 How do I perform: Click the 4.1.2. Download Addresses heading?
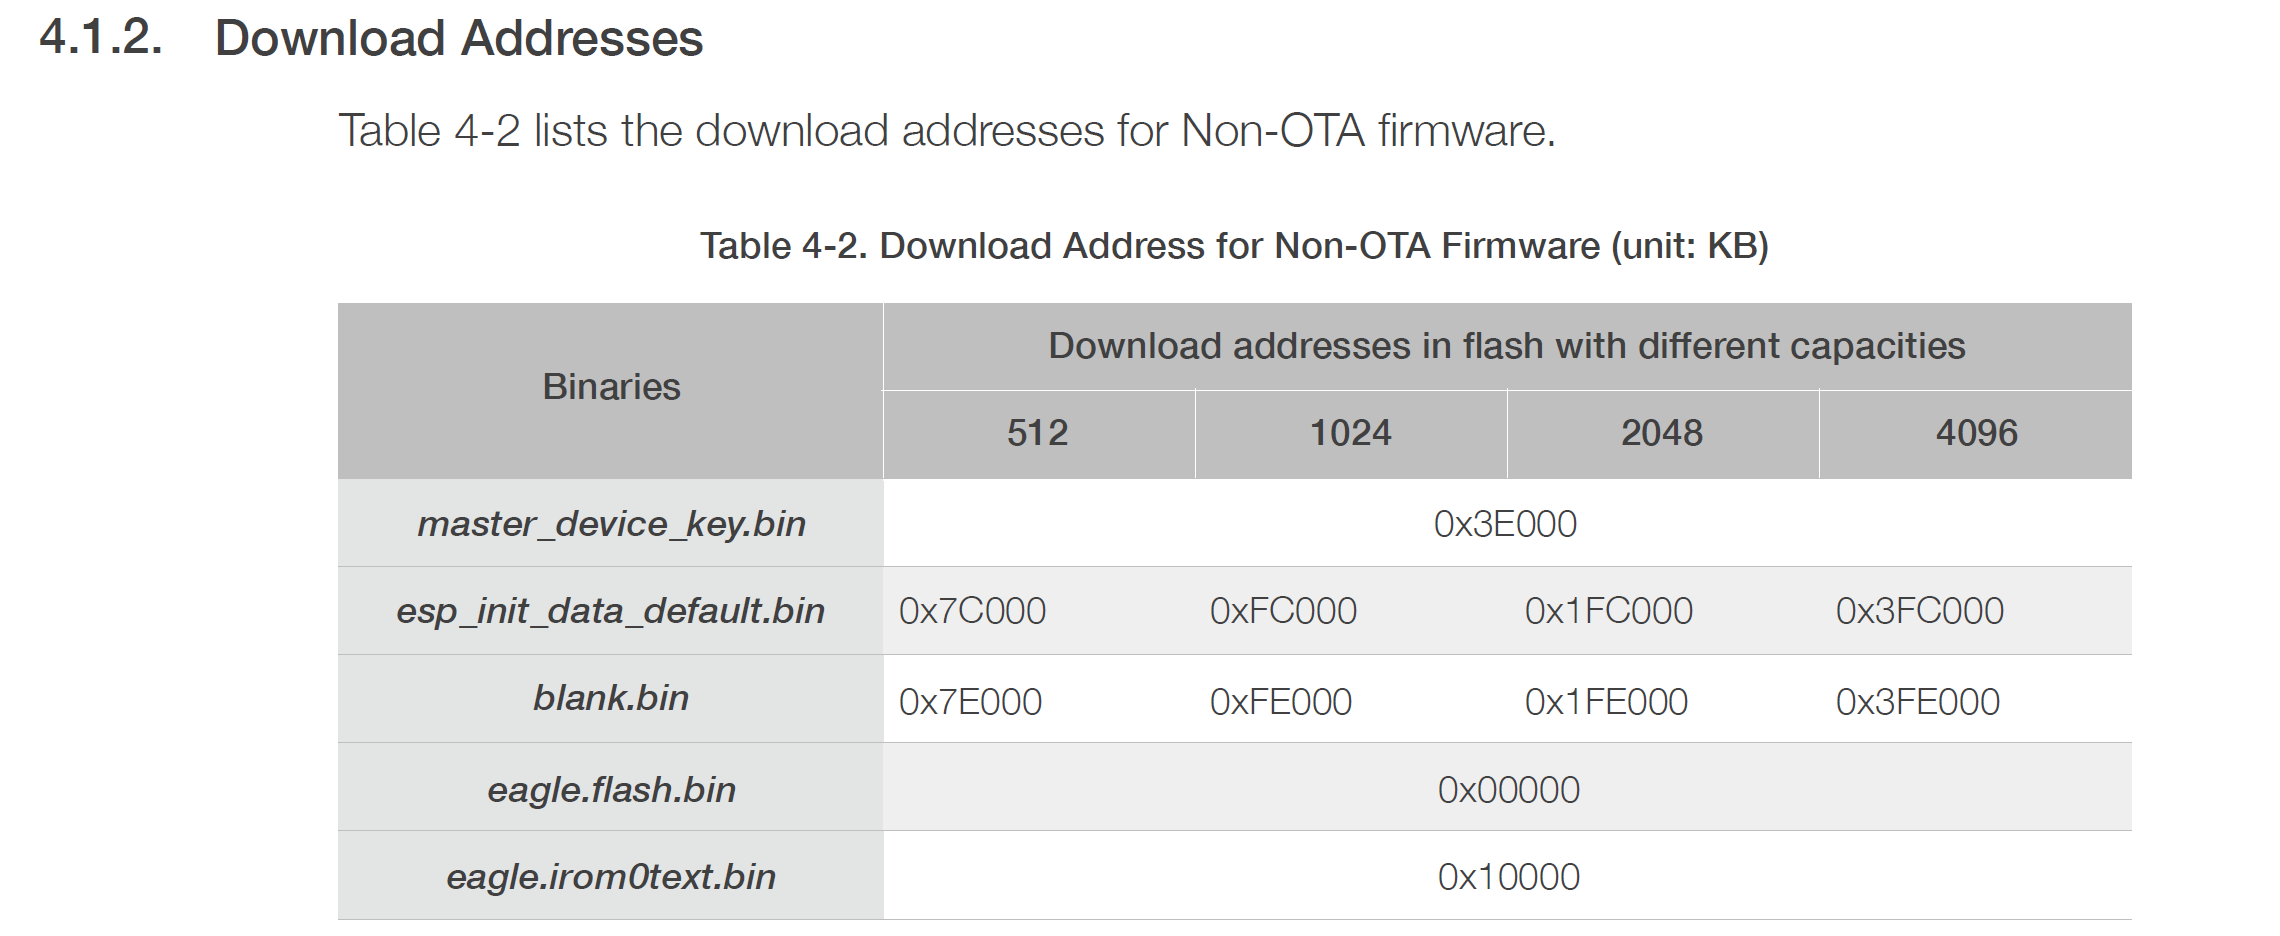371,38
